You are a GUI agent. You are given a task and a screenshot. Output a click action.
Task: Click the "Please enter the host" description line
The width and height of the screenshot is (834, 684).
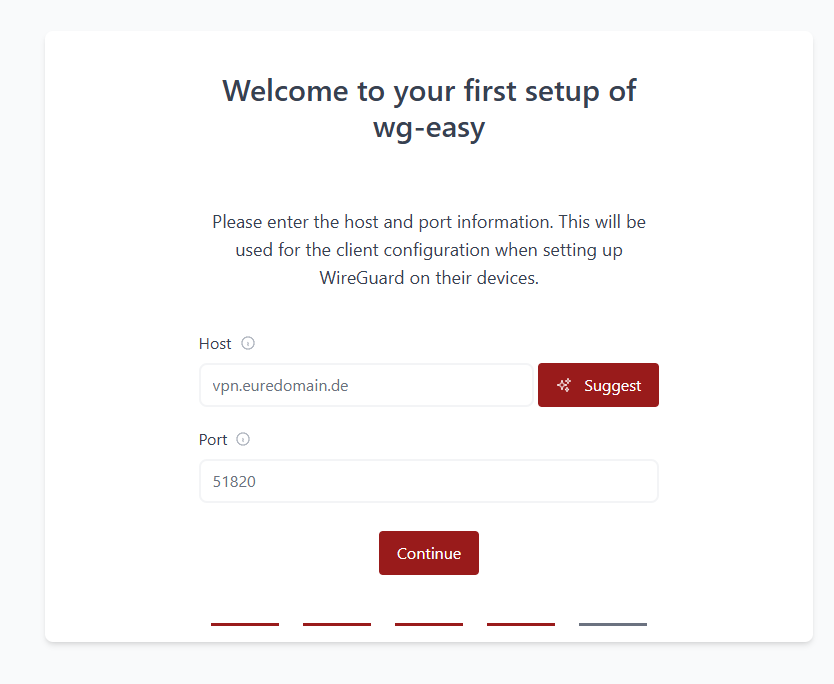(429, 221)
